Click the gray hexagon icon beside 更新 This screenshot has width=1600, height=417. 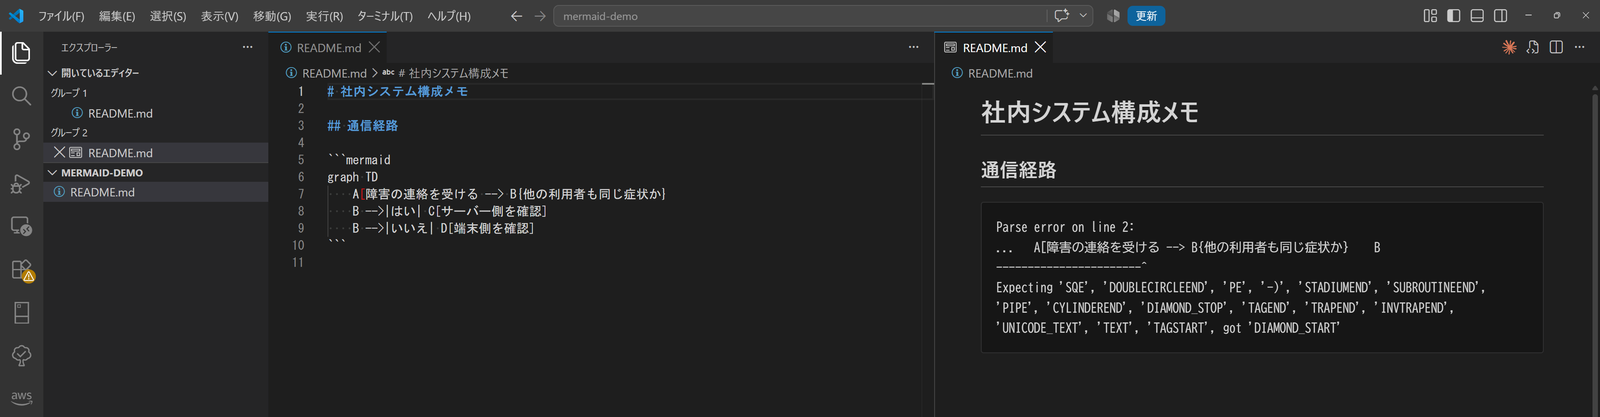pos(1113,16)
